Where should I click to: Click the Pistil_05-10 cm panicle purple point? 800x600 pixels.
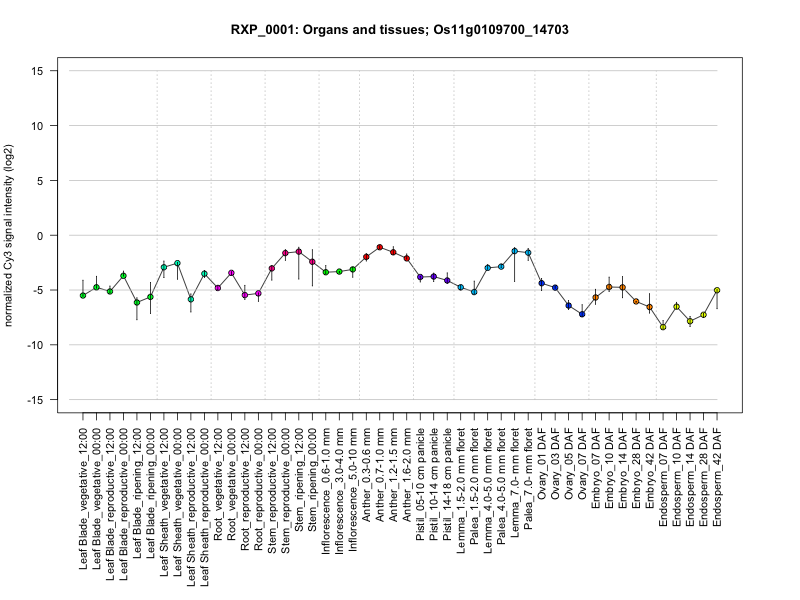(x=420, y=277)
